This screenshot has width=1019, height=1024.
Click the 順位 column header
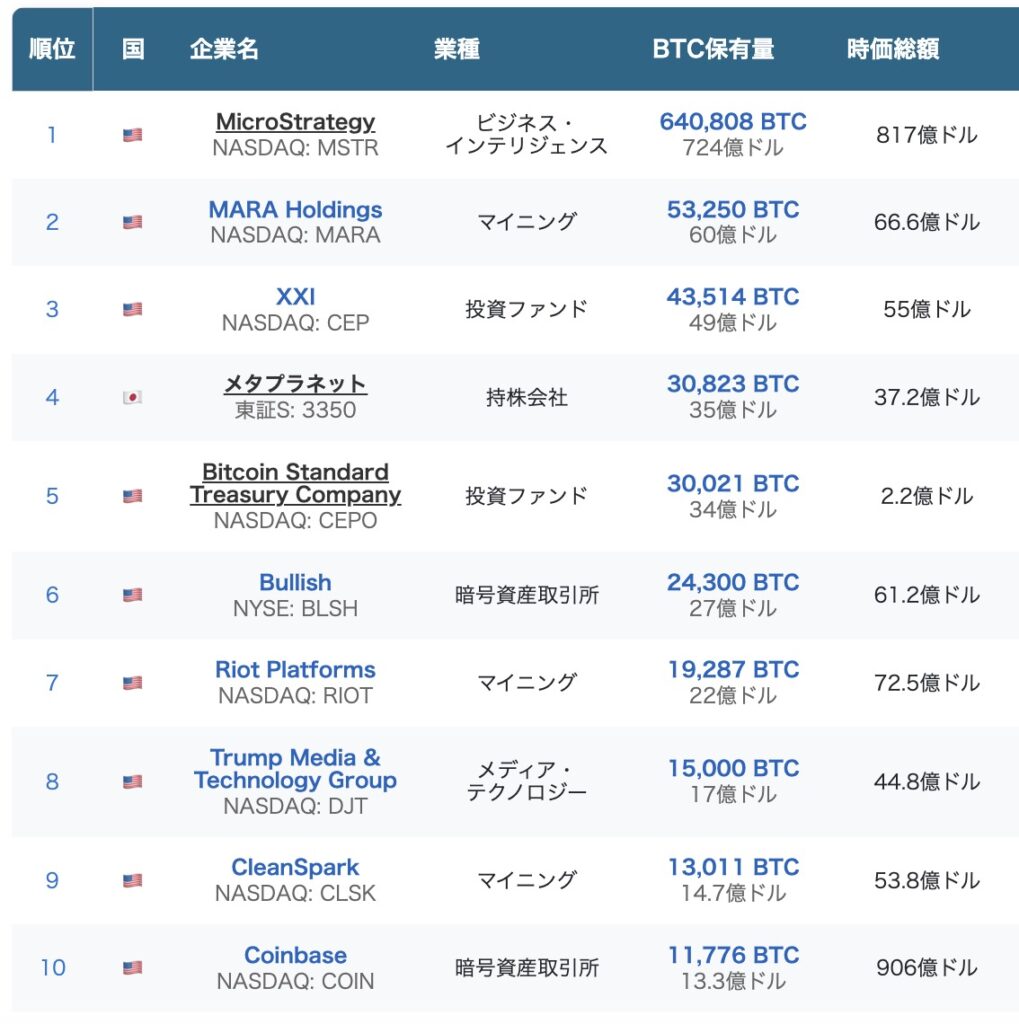[x=52, y=49]
